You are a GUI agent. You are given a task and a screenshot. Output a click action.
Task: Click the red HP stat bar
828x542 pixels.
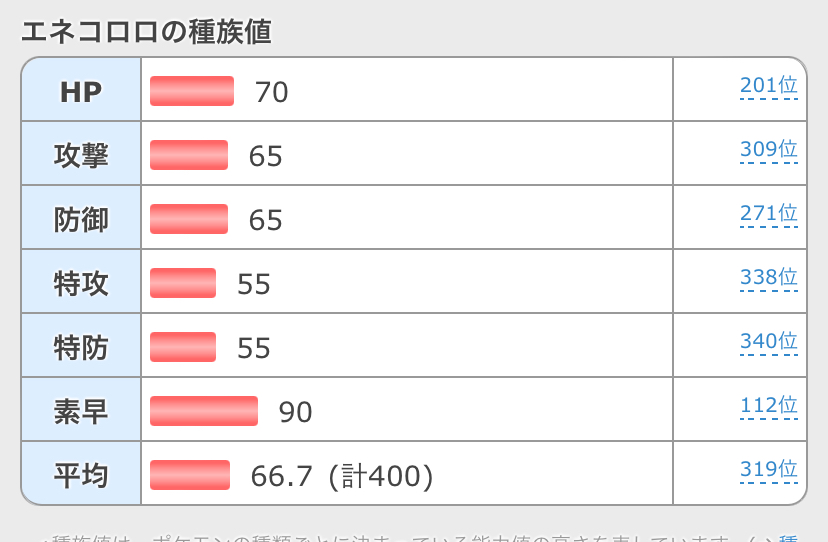point(192,91)
